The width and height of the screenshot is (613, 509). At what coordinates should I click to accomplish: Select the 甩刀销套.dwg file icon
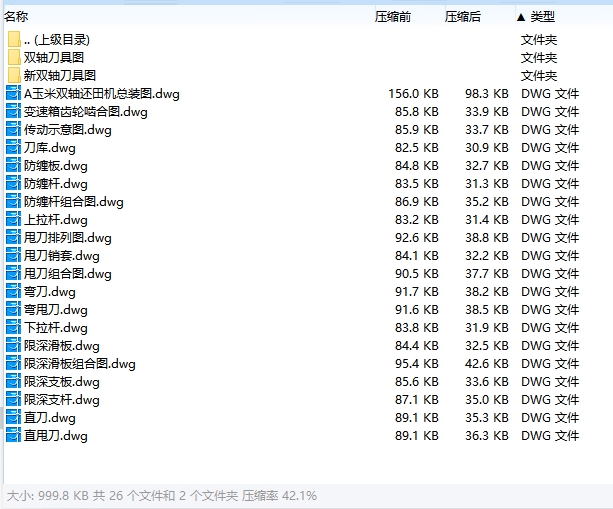(13, 255)
